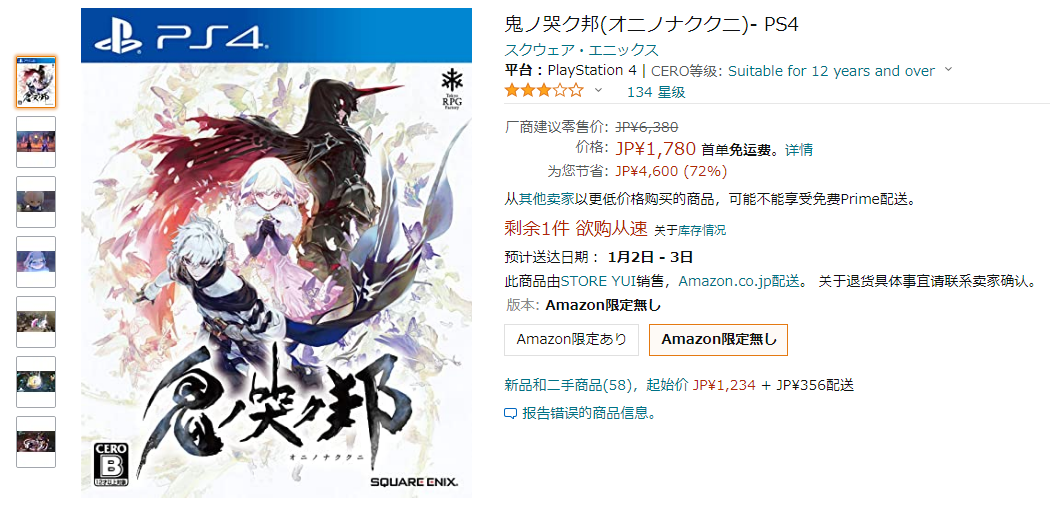The width and height of the screenshot is (1050, 505).
Task: Click the three-star rating icons
Action: pos(544,90)
